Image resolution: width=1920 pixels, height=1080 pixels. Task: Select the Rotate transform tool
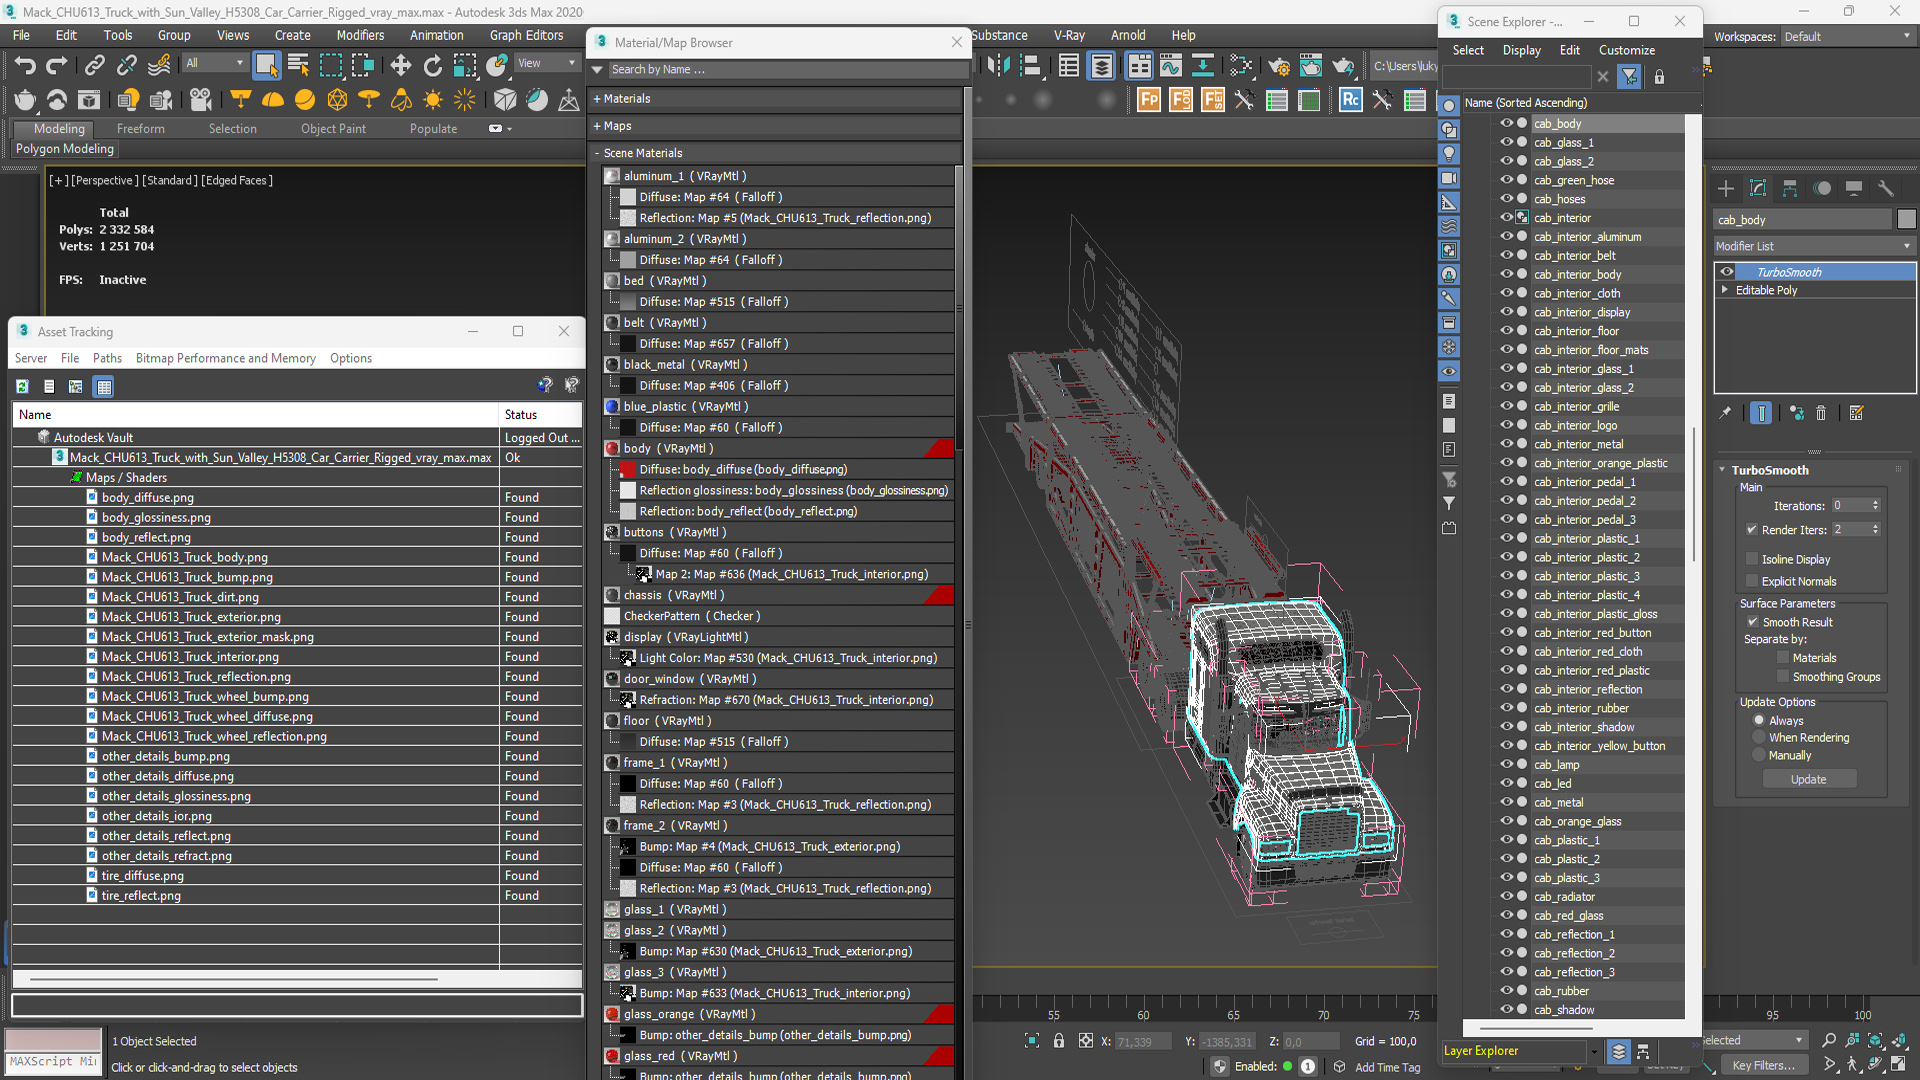coord(432,66)
